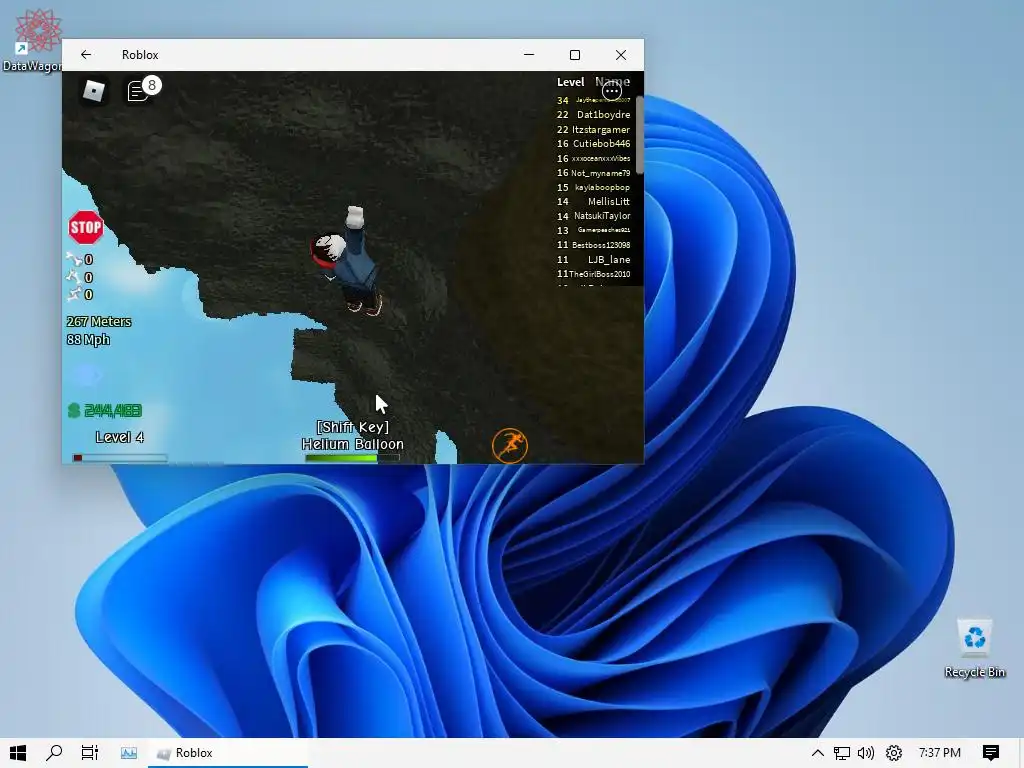Open the DataWagon desktop shortcut
The image size is (1024, 768).
[x=36, y=39]
